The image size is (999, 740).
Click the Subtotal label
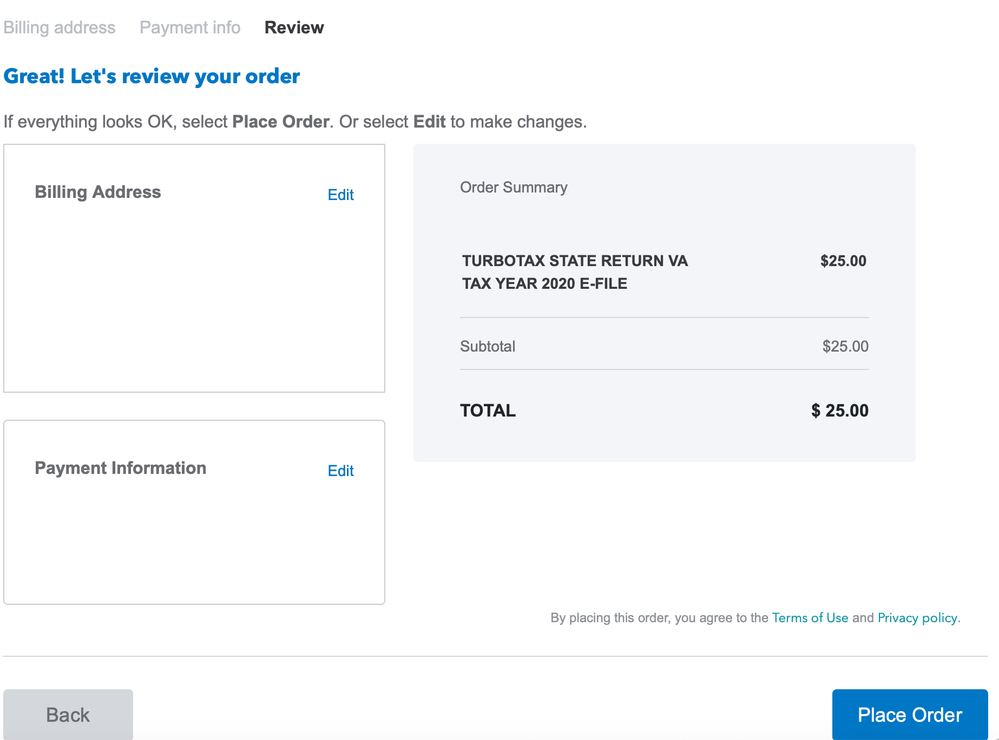click(x=487, y=346)
